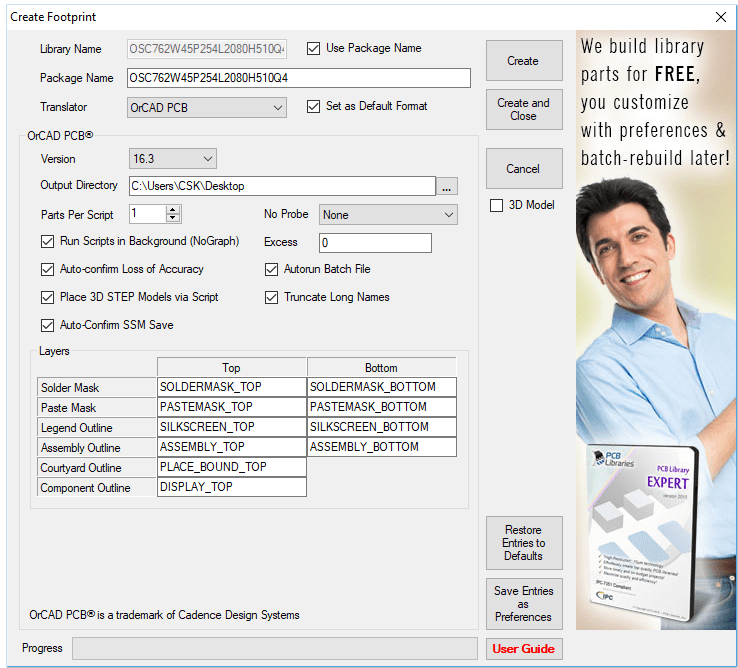Increase Parts Per Script with up arrow

click(x=173, y=210)
